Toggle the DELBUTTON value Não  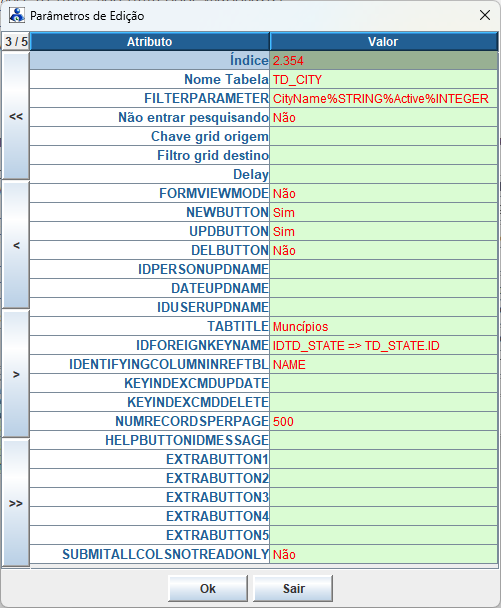click(384, 250)
